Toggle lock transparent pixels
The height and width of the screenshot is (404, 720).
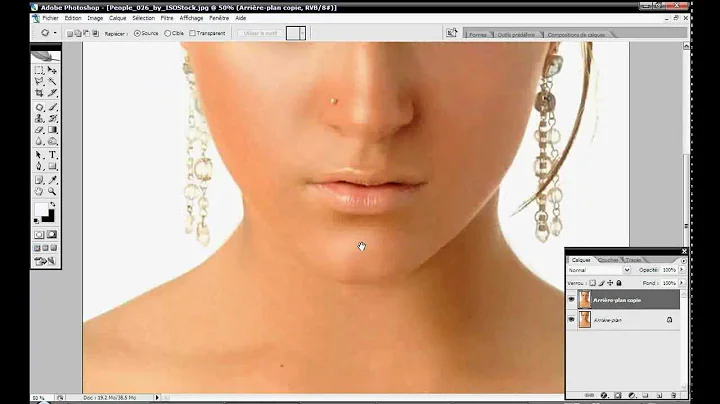click(592, 283)
